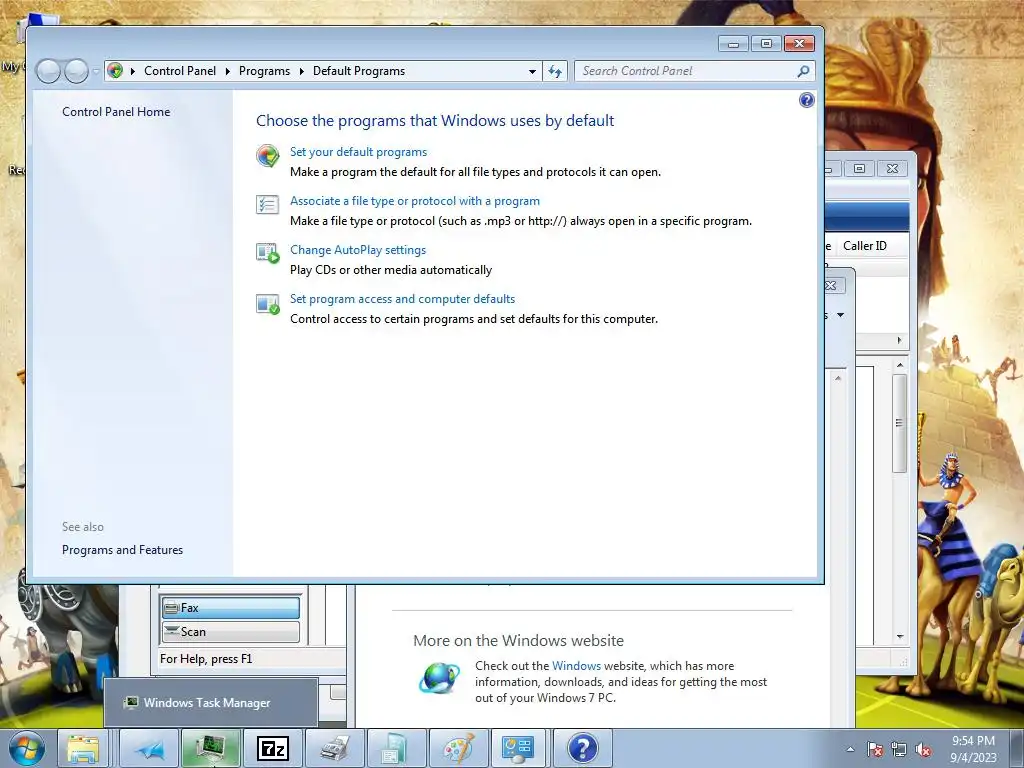The width and height of the screenshot is (1024, 768).
Task: Switch to Windows Fax and Scan taskbar button
Action: coord(335,748)
